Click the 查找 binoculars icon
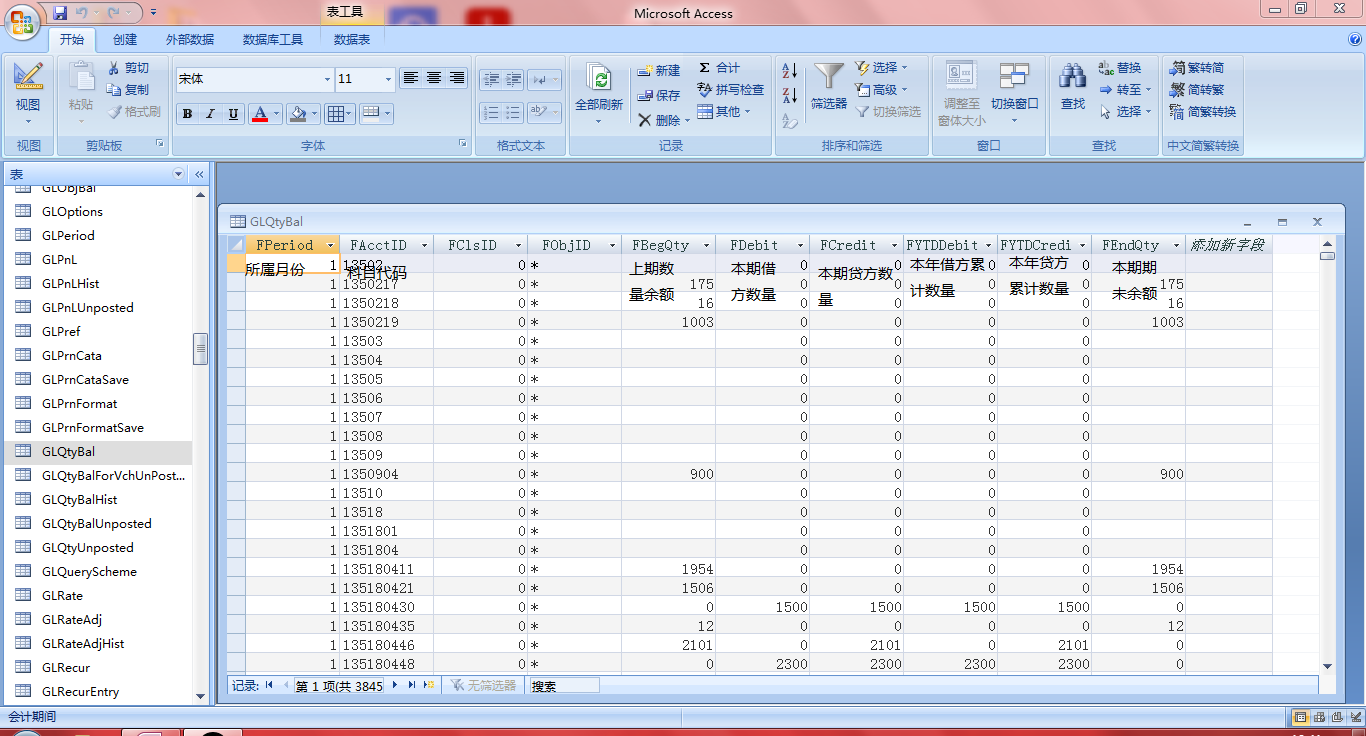Screen dimensions: 1366x736 pyautogui.click(x=1072, y=76)
